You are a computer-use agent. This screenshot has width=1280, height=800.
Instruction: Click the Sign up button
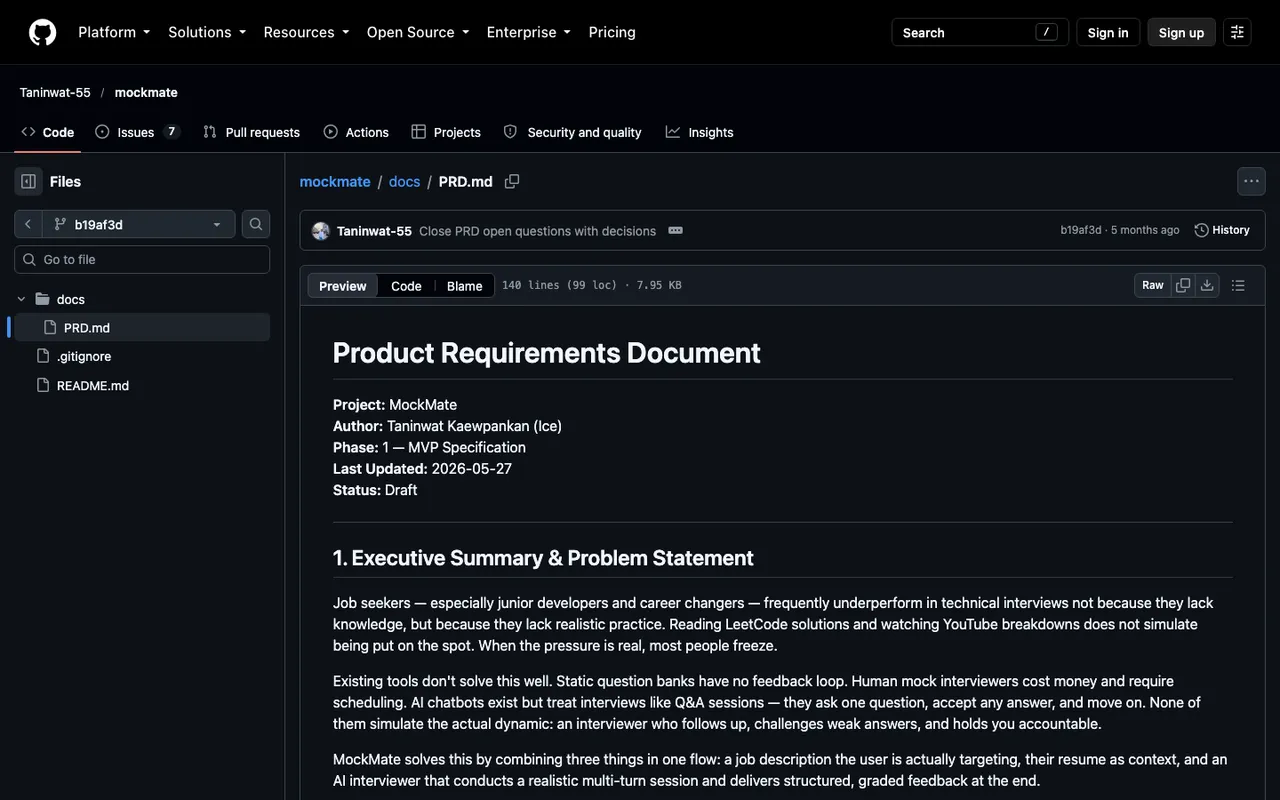tap(1181, 32)
